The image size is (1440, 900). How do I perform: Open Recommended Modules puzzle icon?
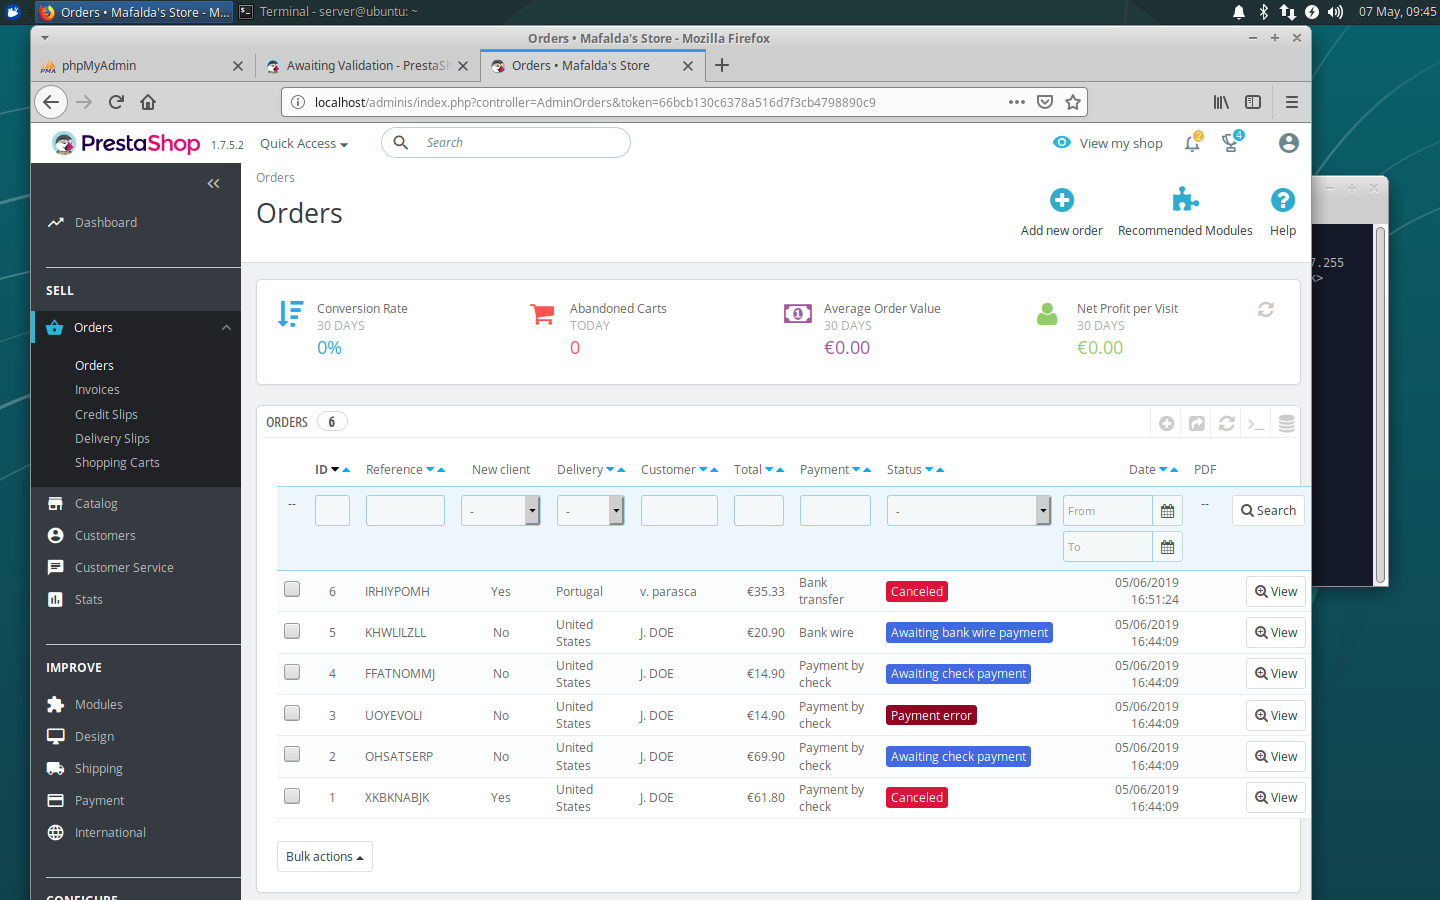point(1185,200)
